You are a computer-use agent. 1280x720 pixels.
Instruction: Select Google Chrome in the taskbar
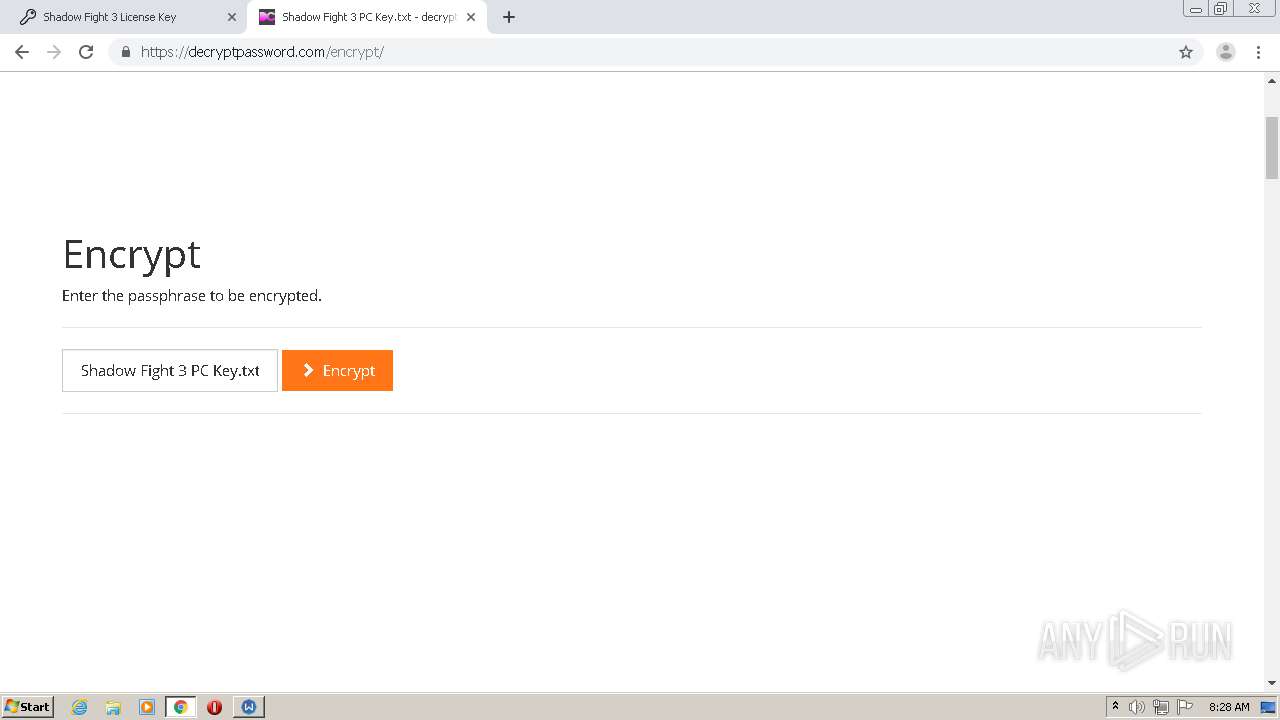tap(180, 707)
